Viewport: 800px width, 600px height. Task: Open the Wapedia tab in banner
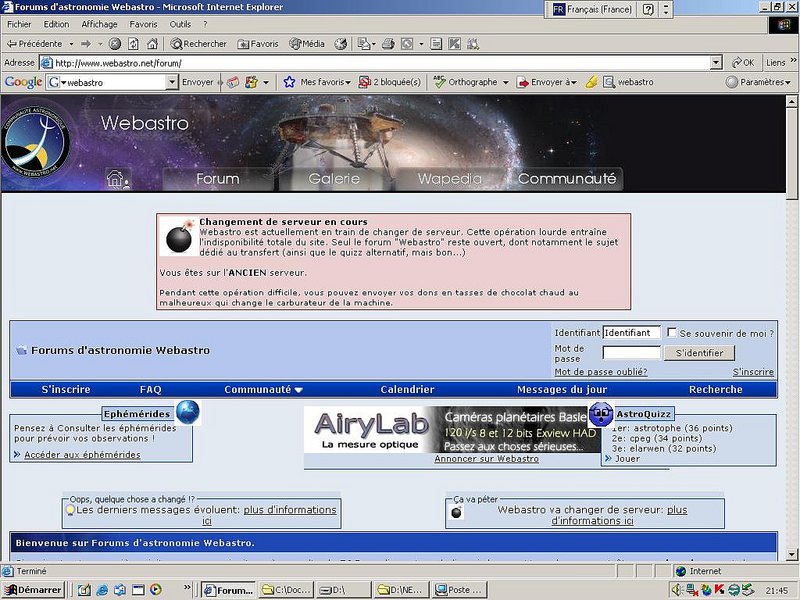click(x=449, y=179)
